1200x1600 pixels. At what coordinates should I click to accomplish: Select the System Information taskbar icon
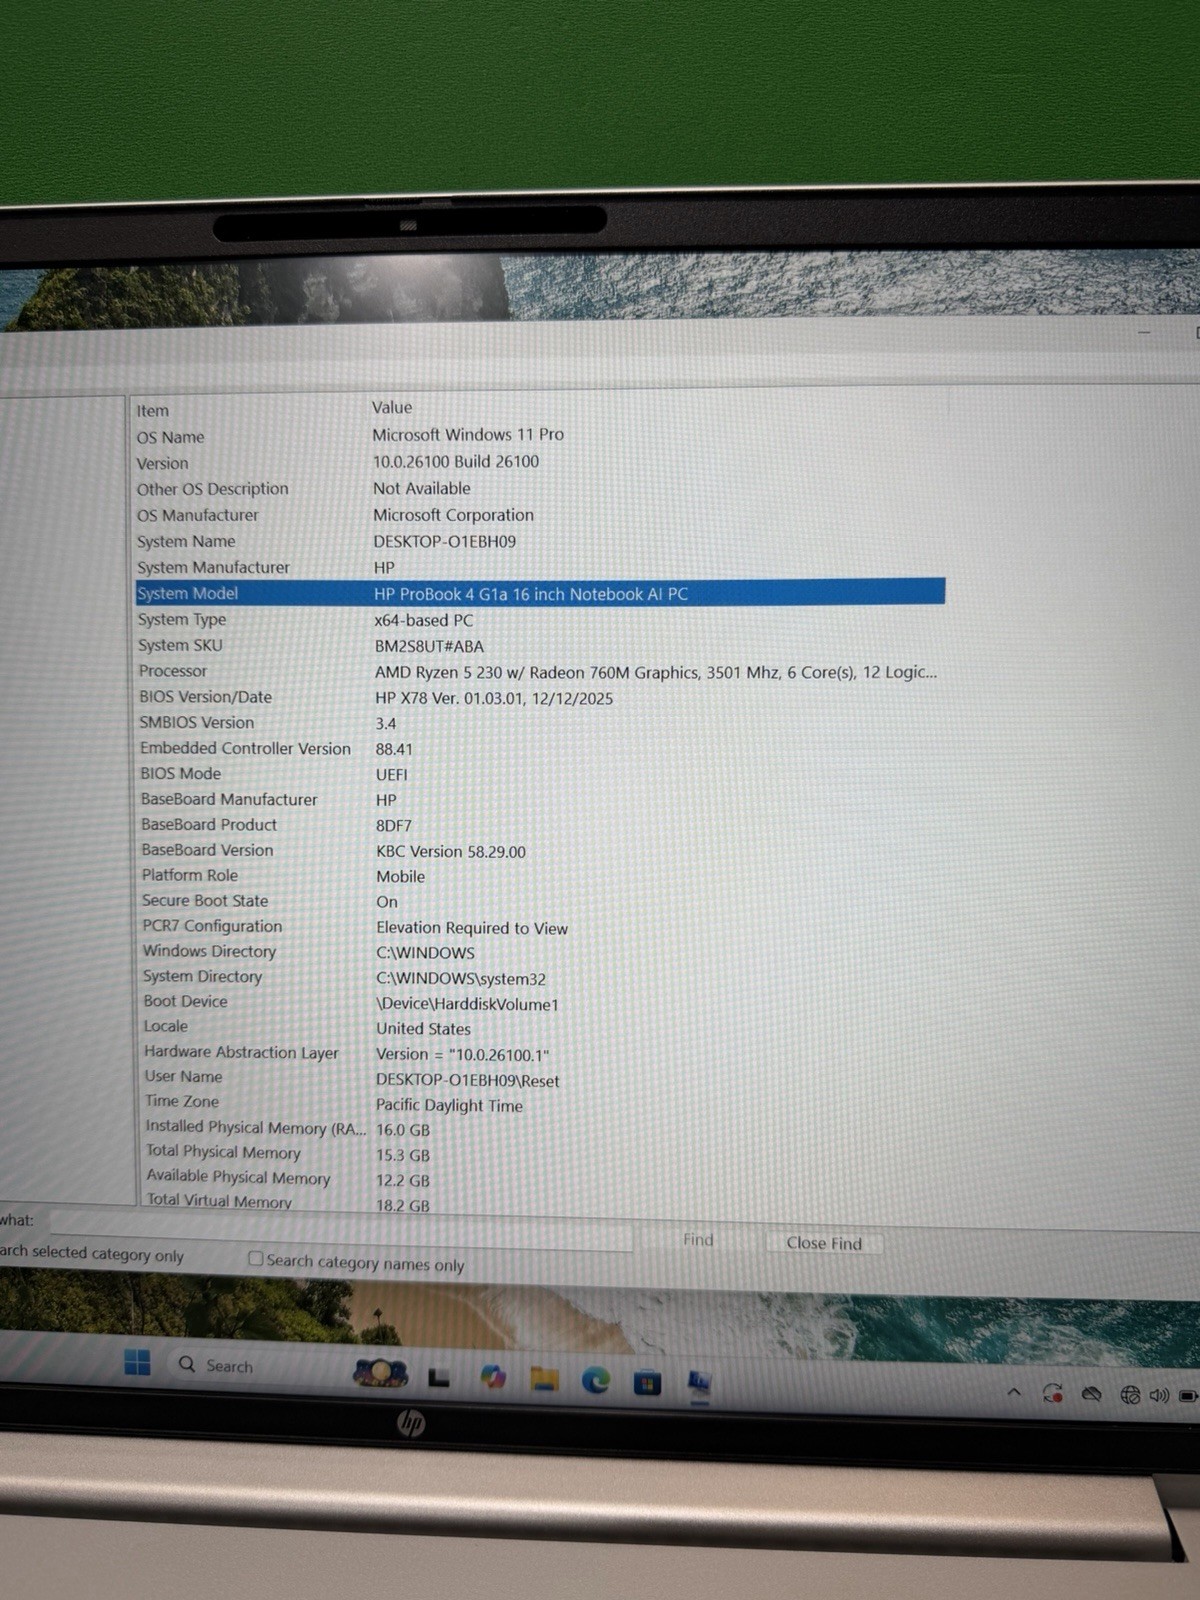tap(699, 1384)
